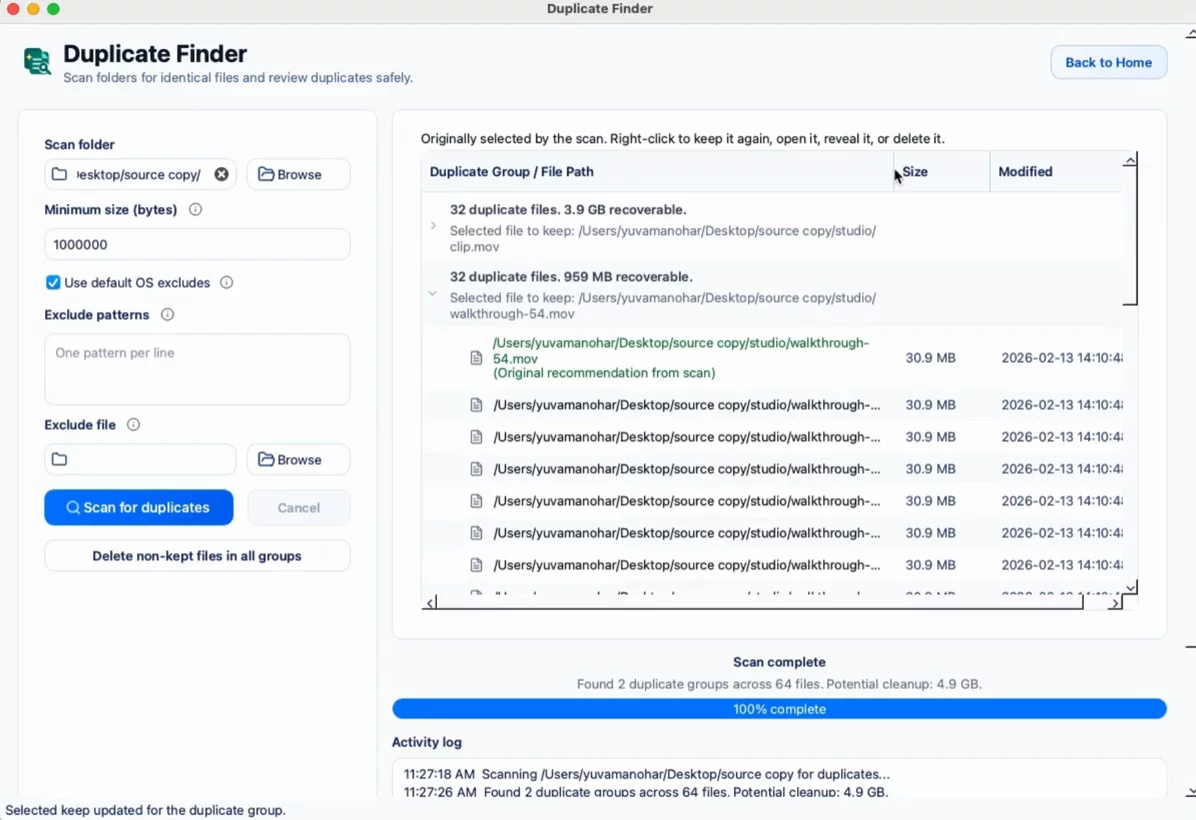
Task: Clear the scan folder path with the X icon
Action: [x=221, y=174]
